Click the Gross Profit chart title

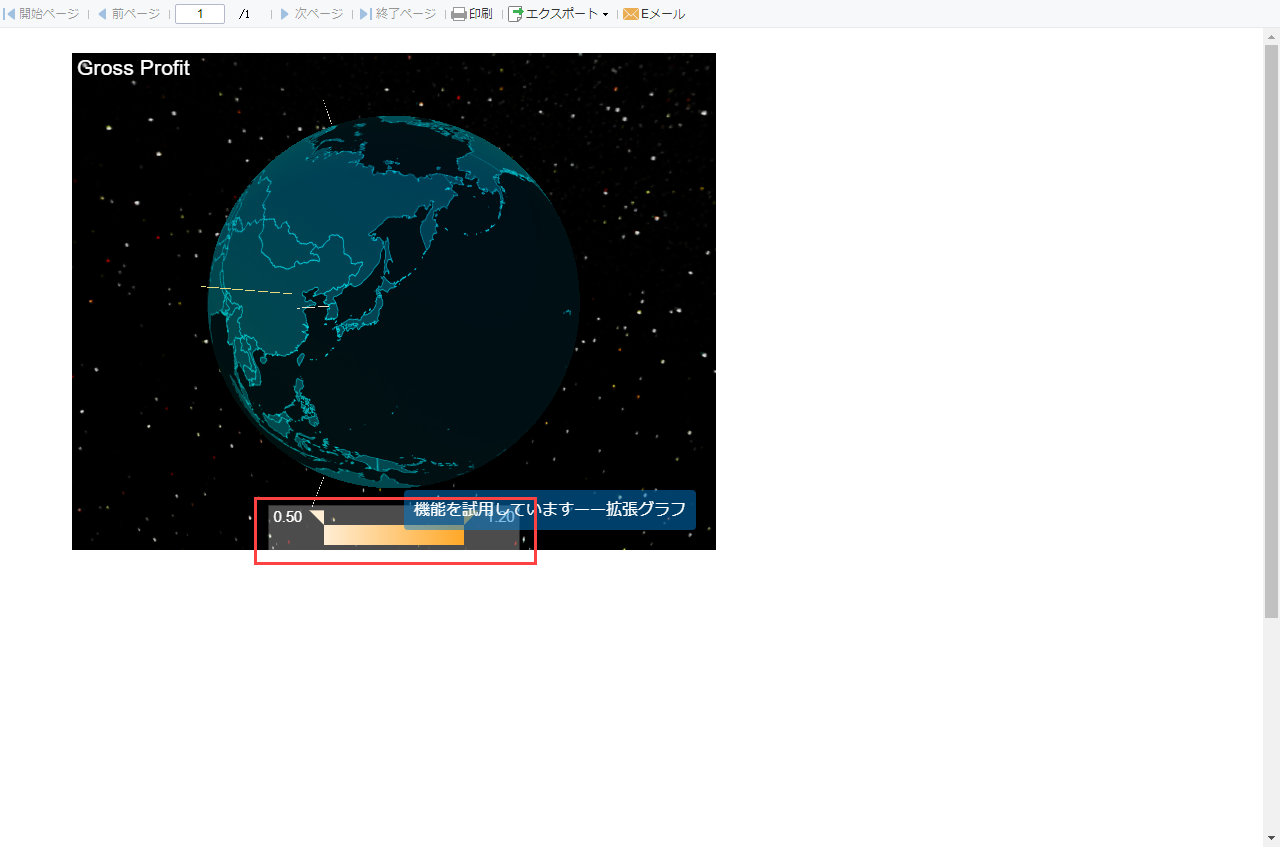133,68
